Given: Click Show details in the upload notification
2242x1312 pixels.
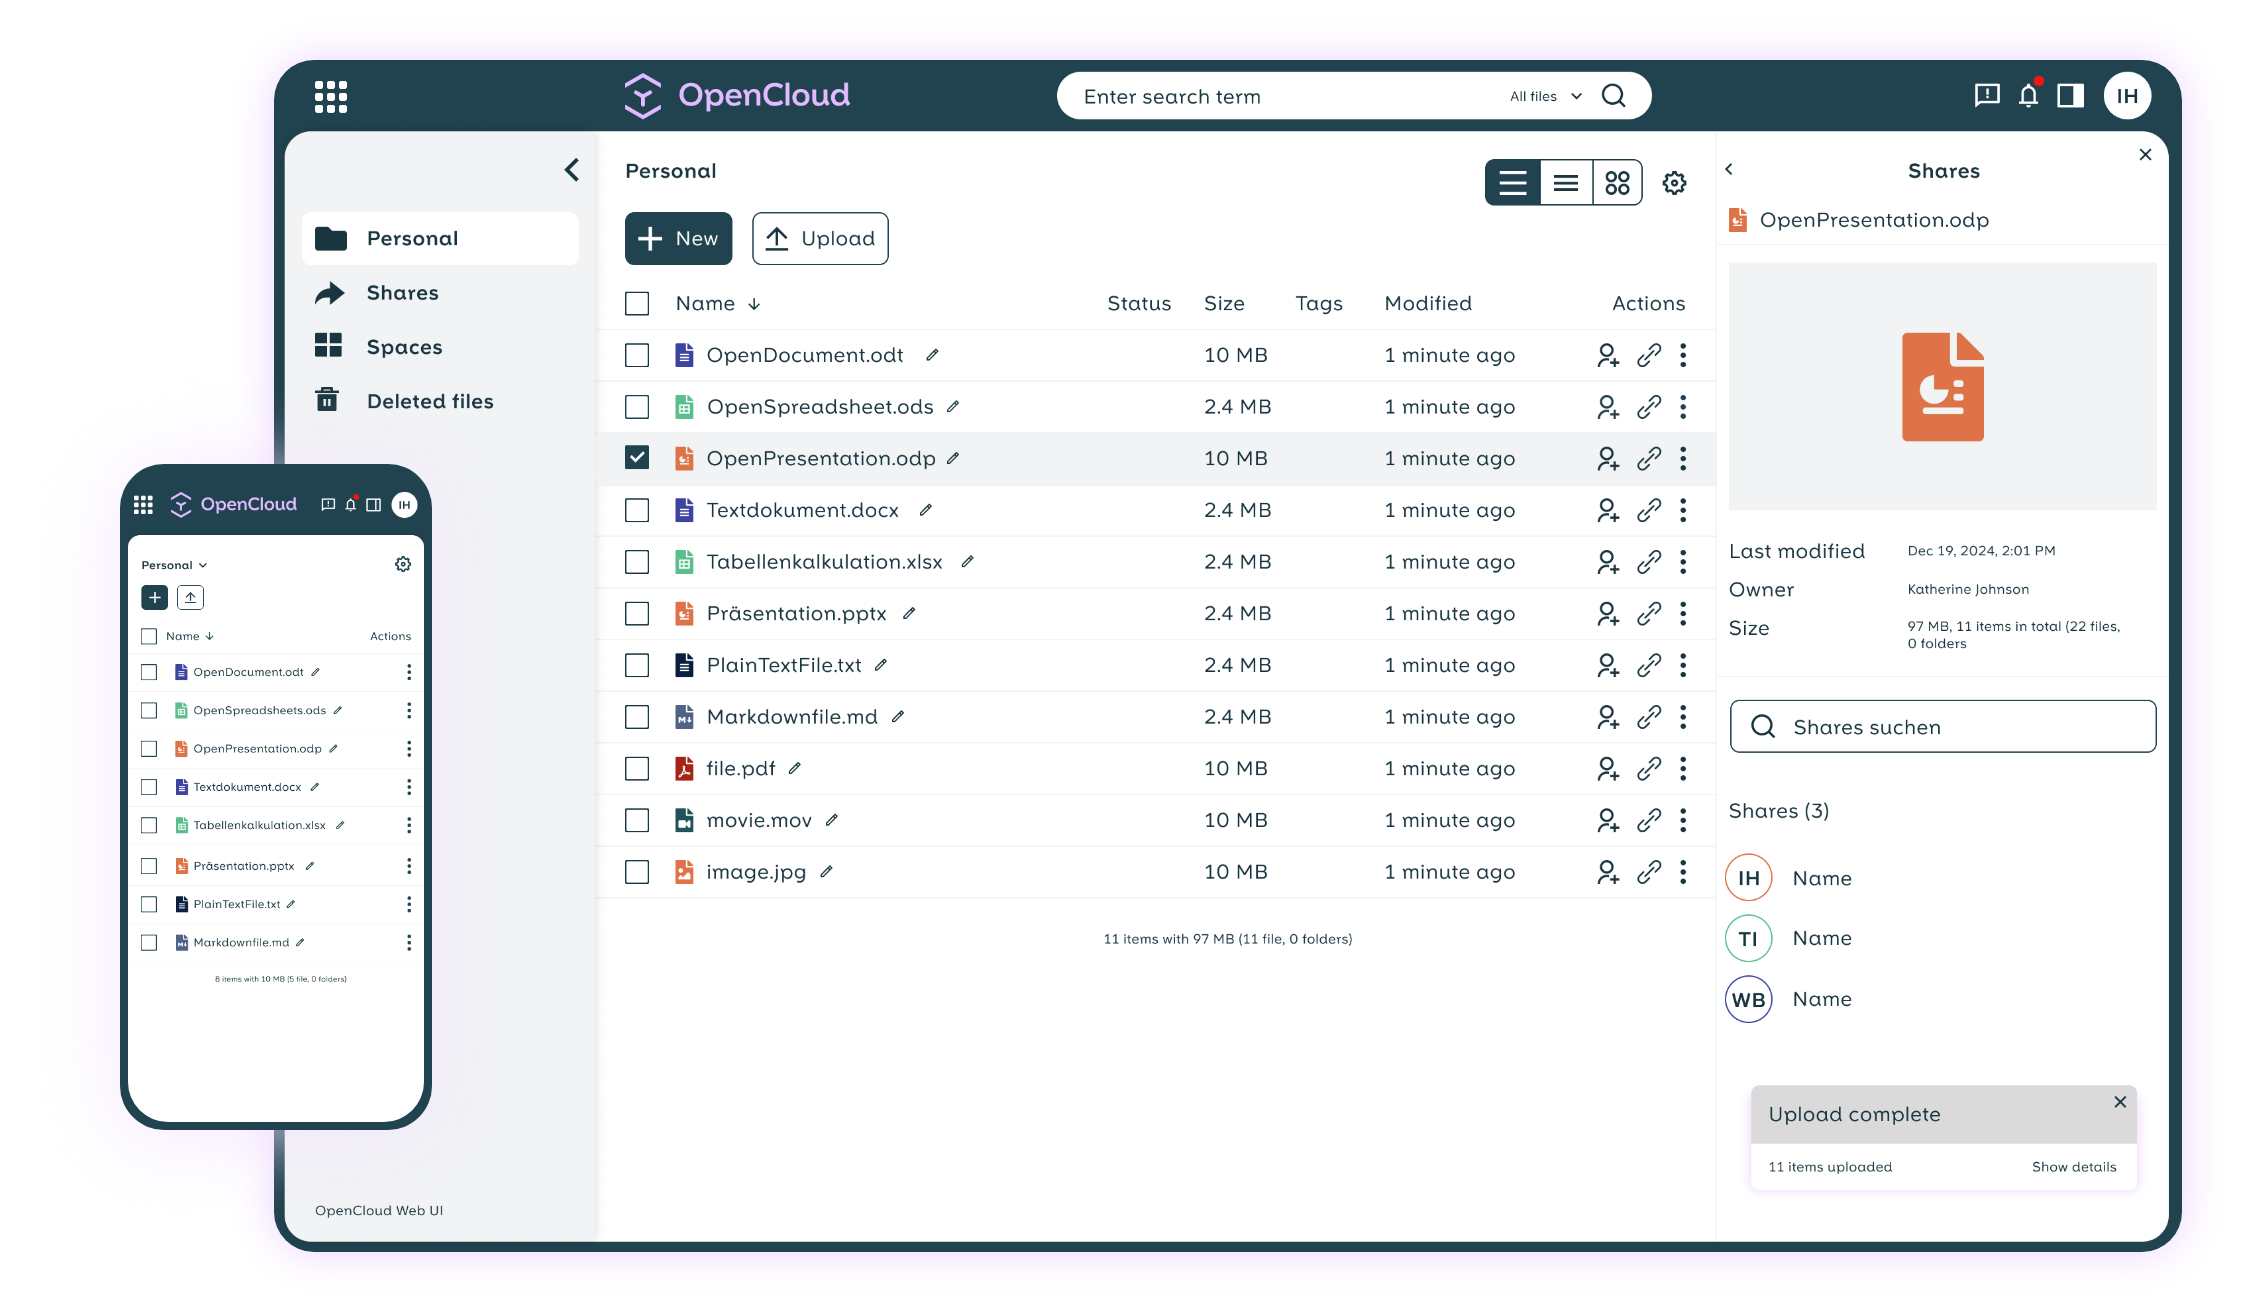Looking at the screenshot, I should 2074,1166.
